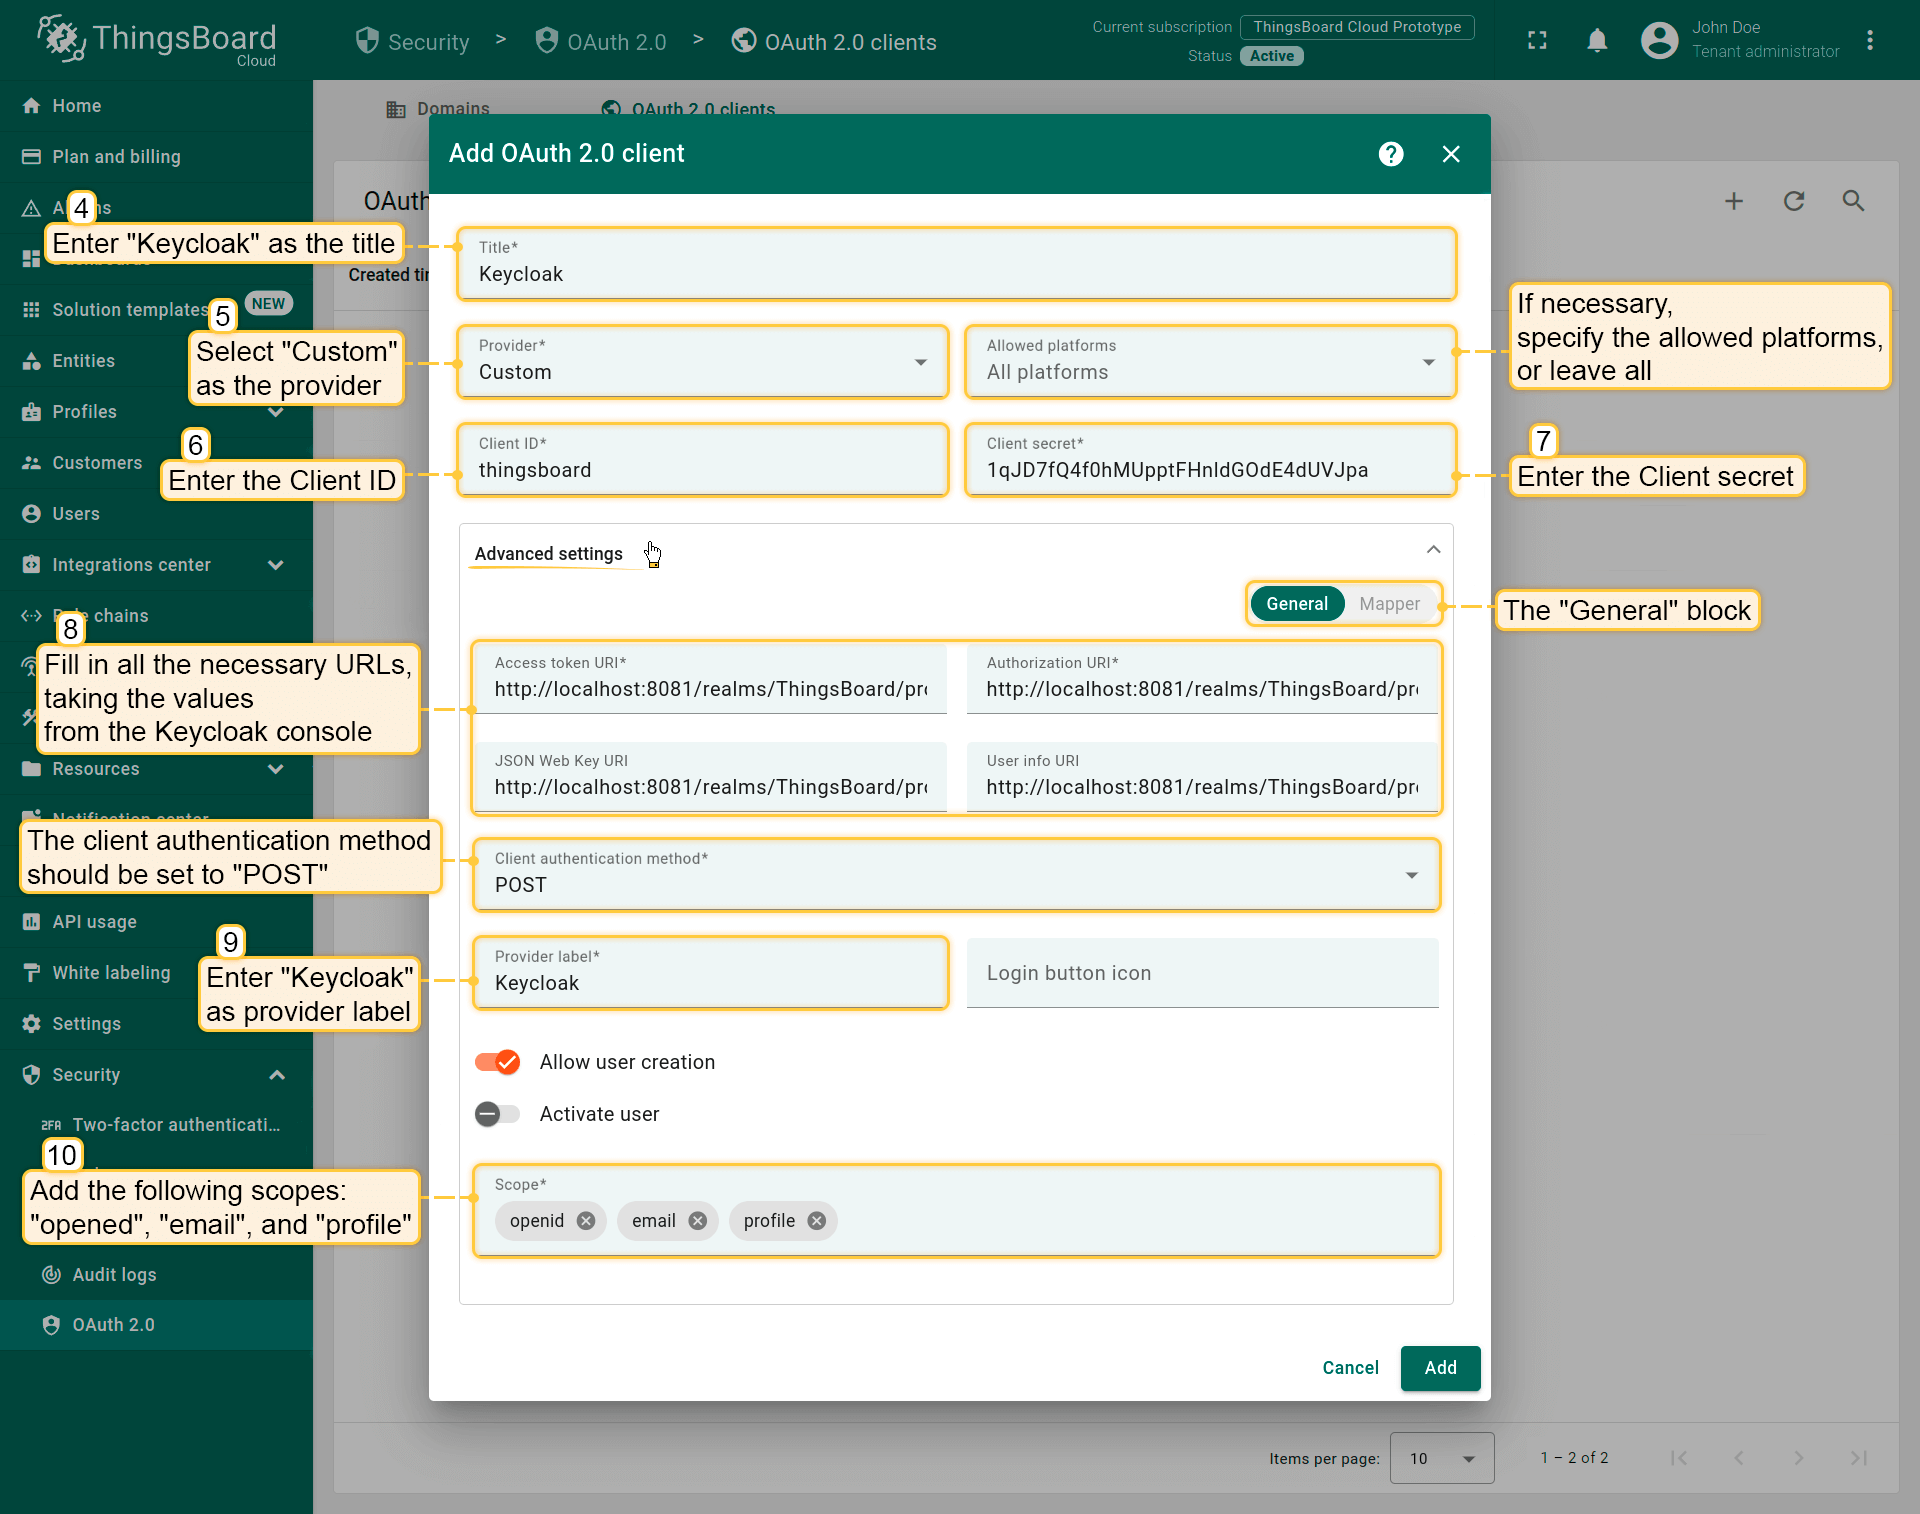Remove the email scope chip
Viewport: 1920px width, 1514px height.
click(x=698, y=1221)
